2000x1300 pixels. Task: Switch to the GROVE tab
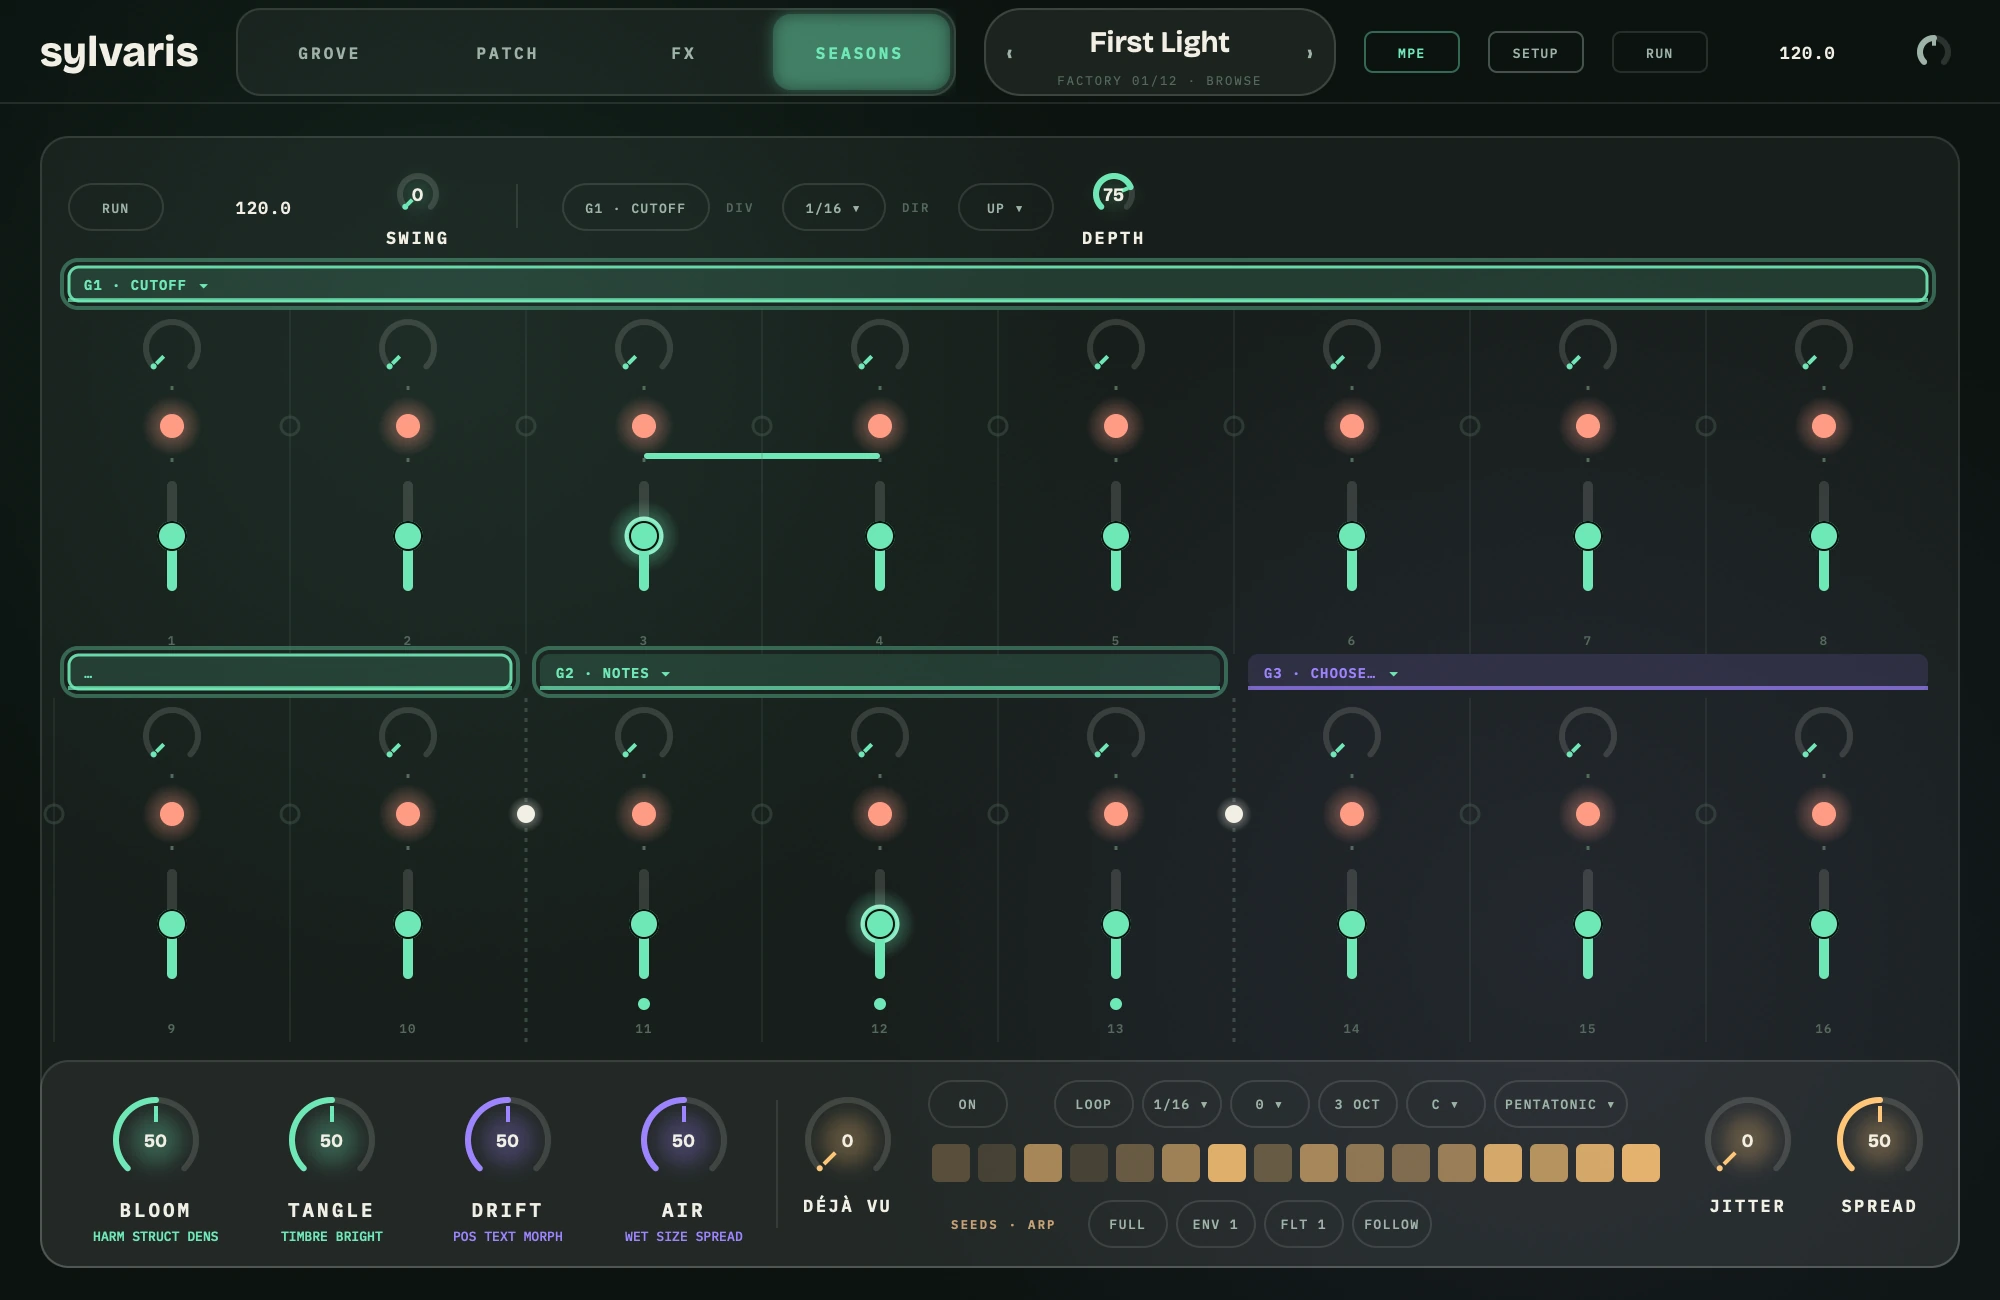329,53
